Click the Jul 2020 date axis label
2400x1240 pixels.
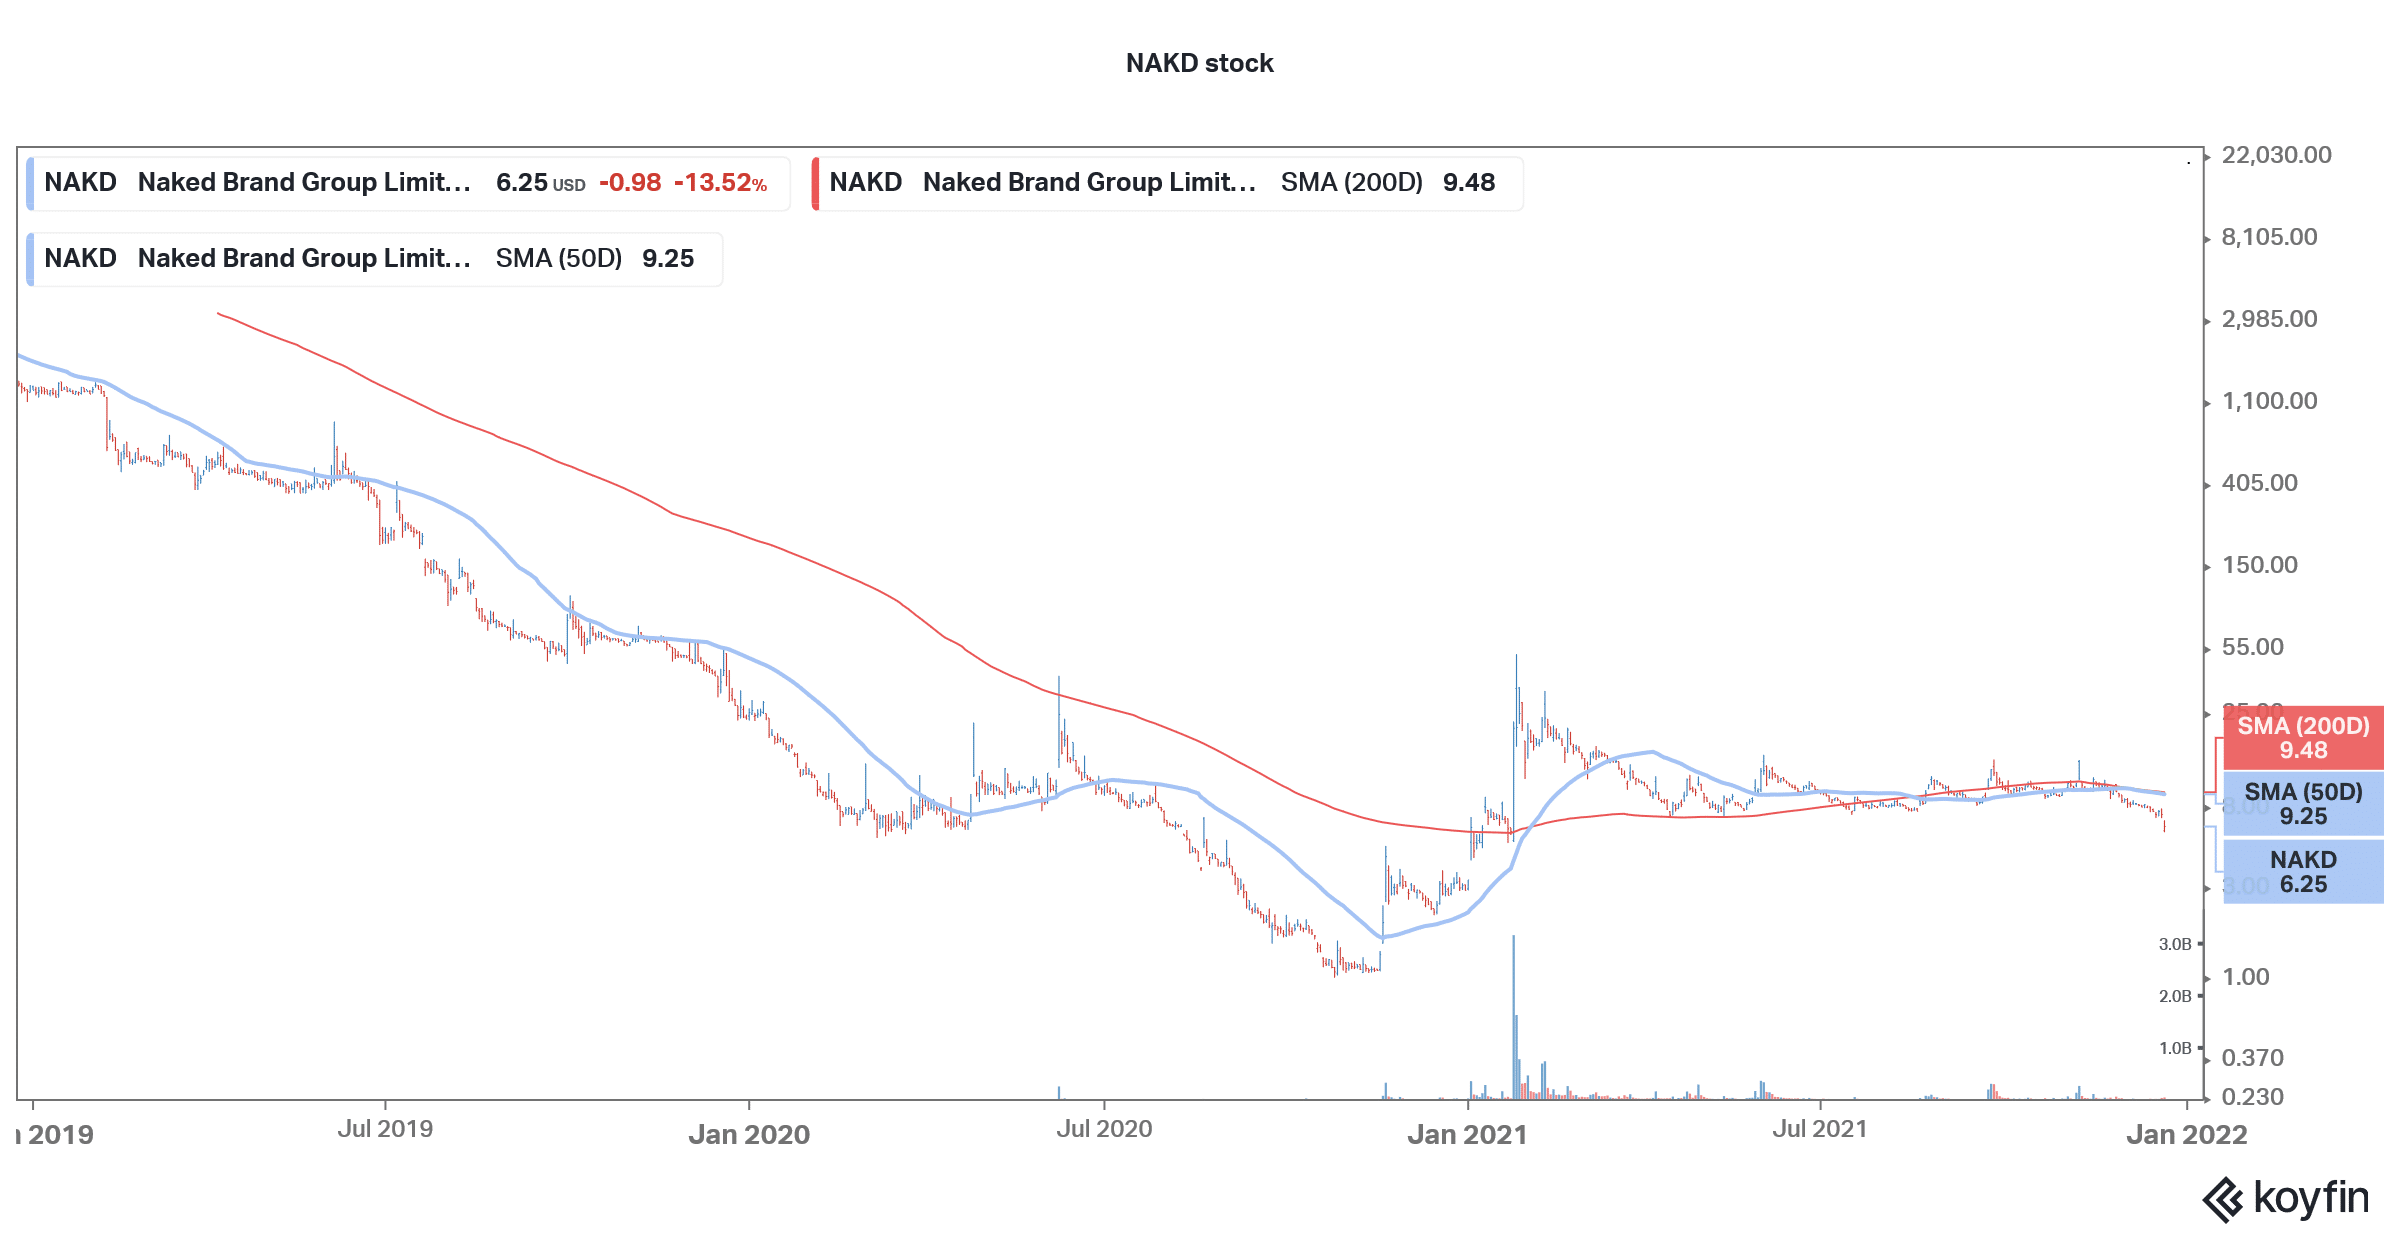pyautogui.click(x=1104, y=1129)
